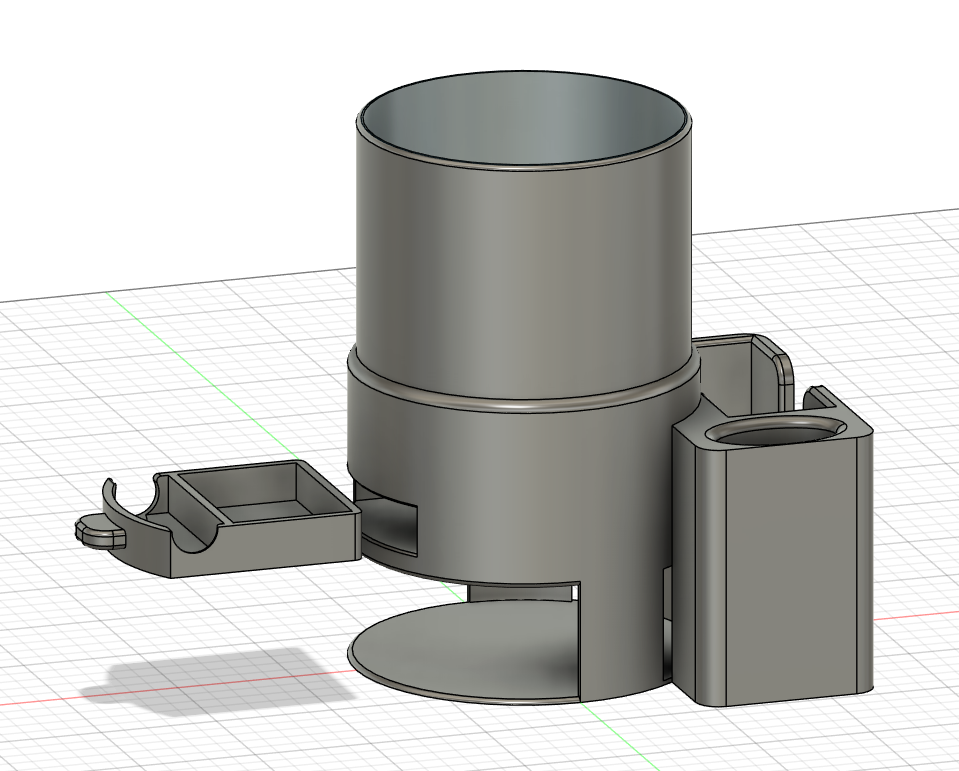Select the round tab on tray clip
Viewport: 959px width, 771px height.
(99, 529)
